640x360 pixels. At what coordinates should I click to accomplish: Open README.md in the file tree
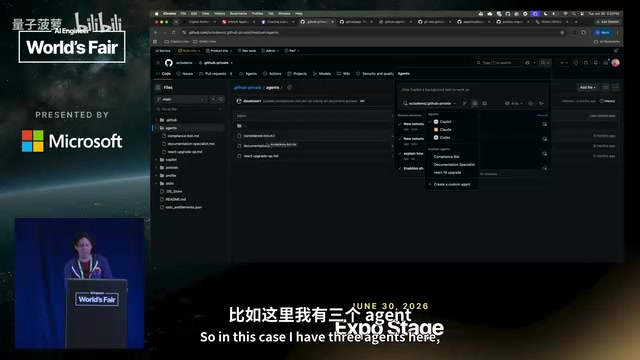click(176, 199)
